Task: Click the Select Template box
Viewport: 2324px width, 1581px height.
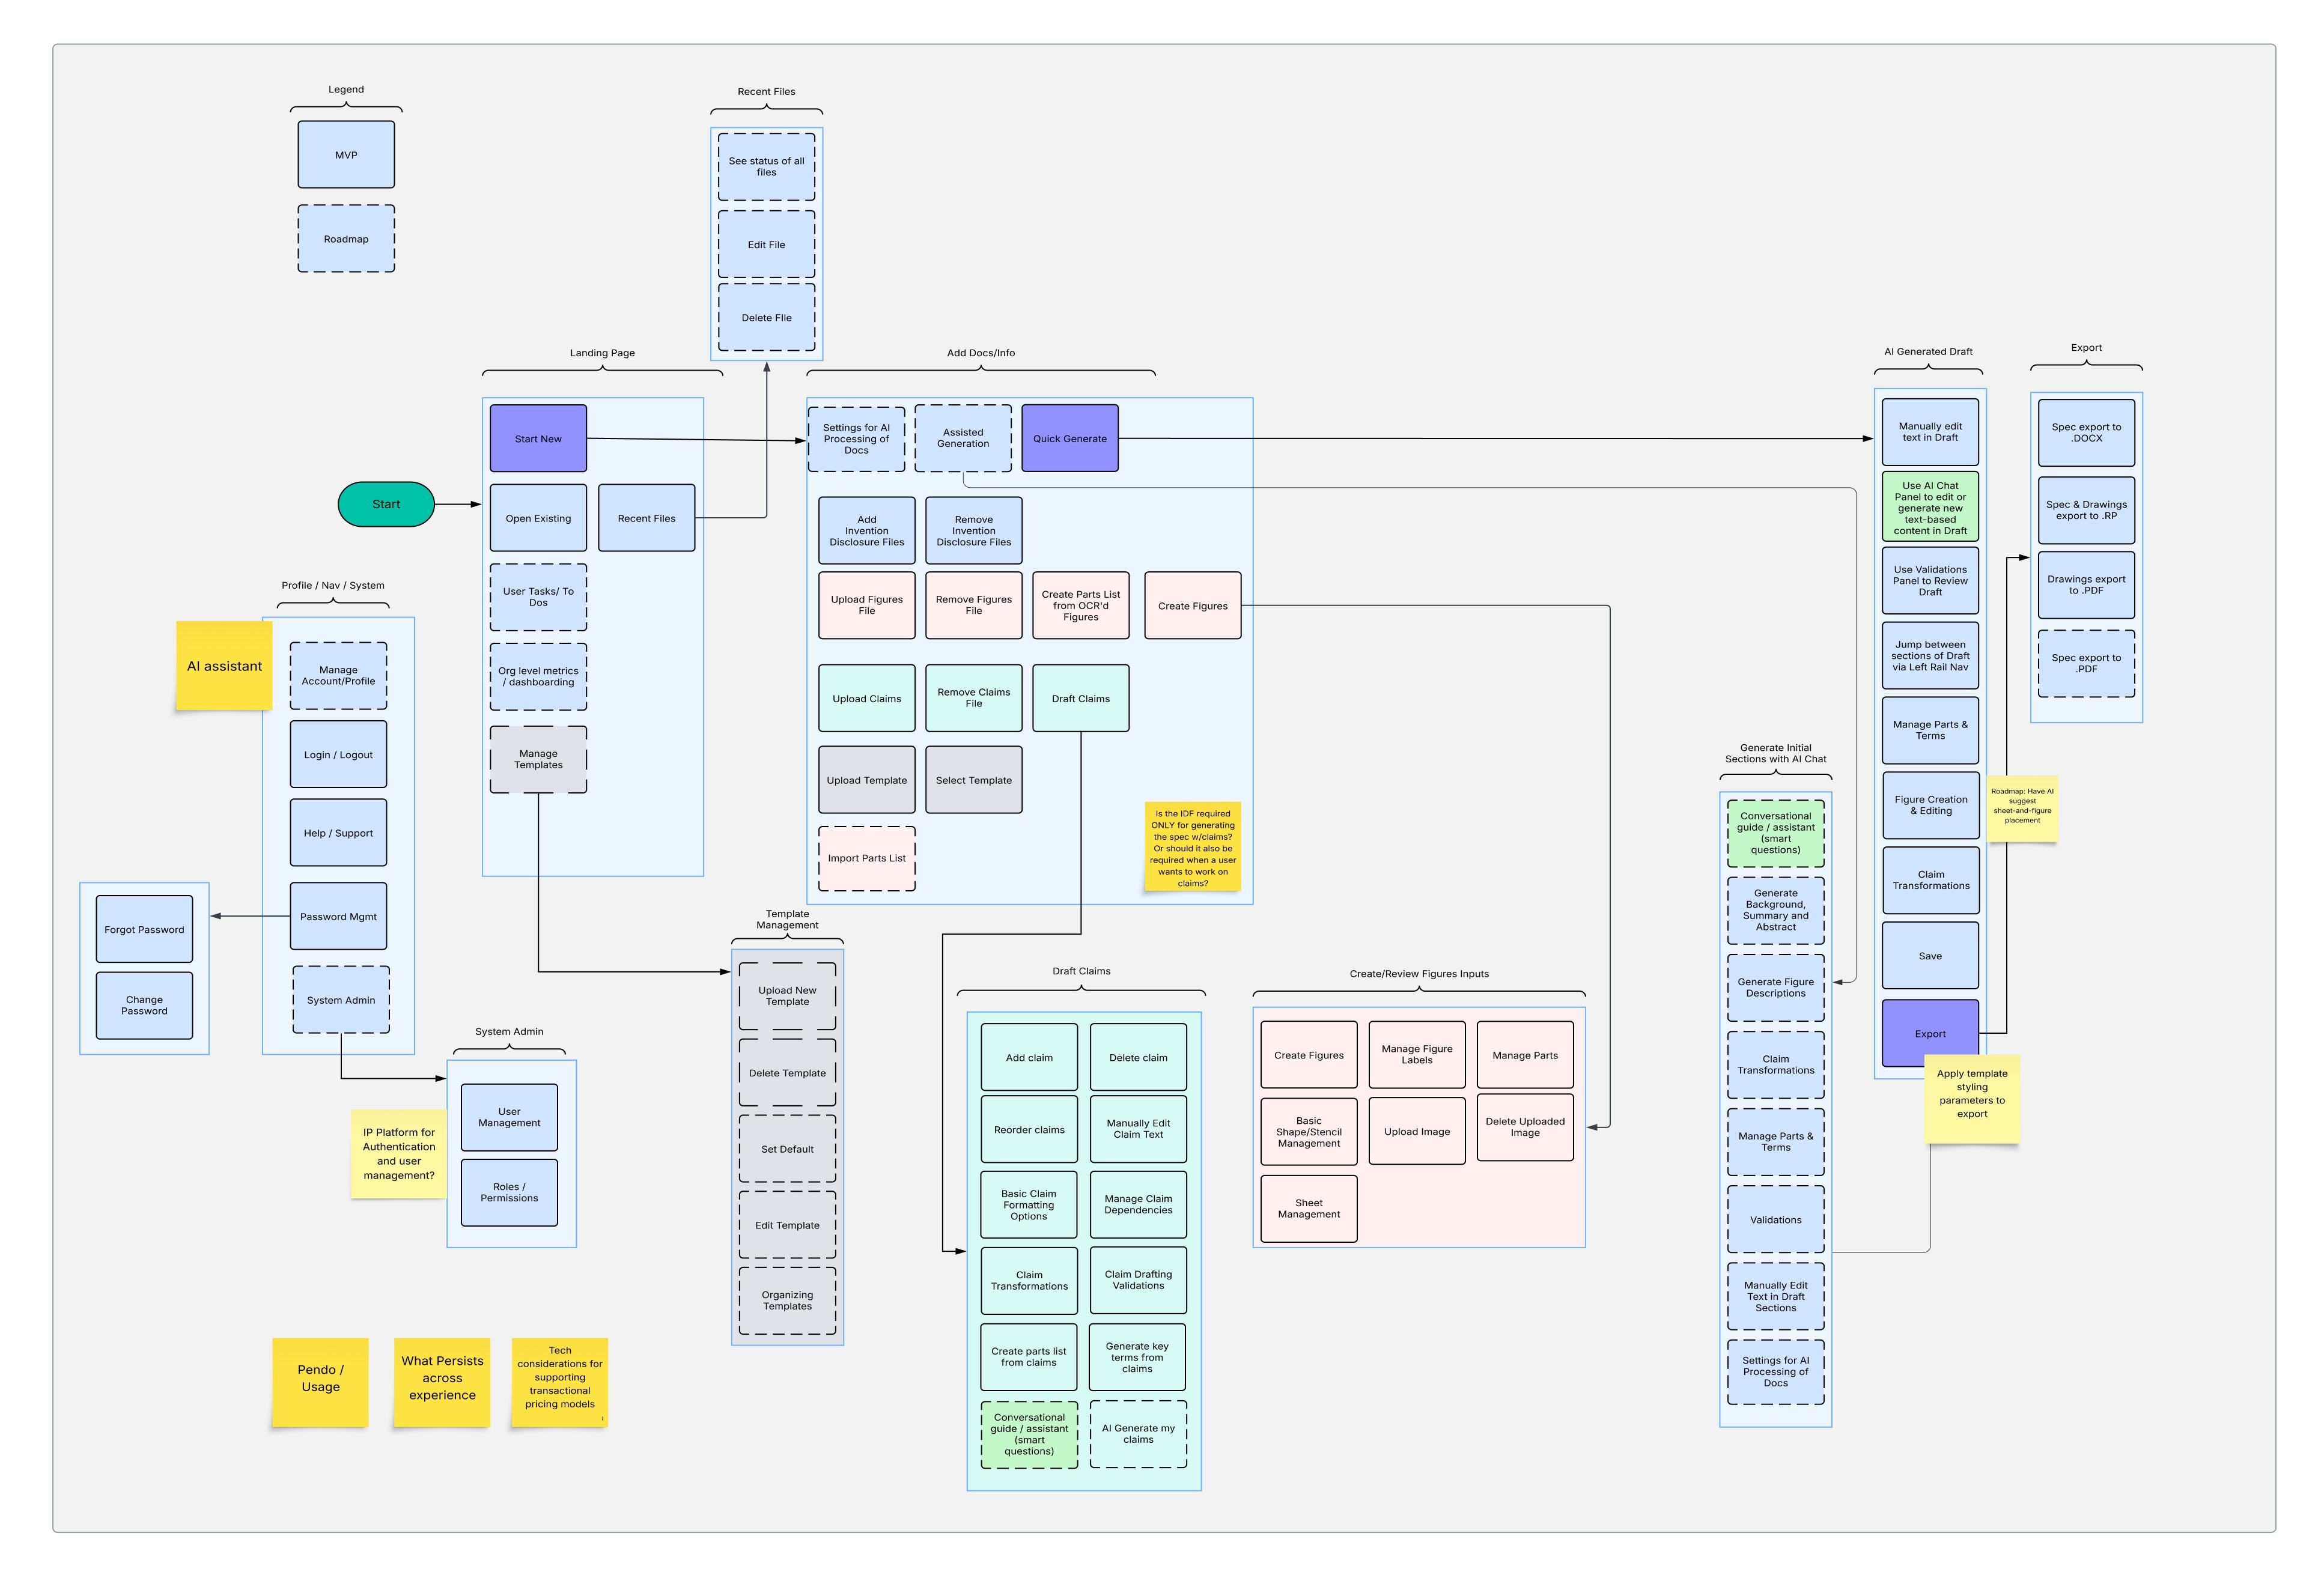Action: [974, 780]
